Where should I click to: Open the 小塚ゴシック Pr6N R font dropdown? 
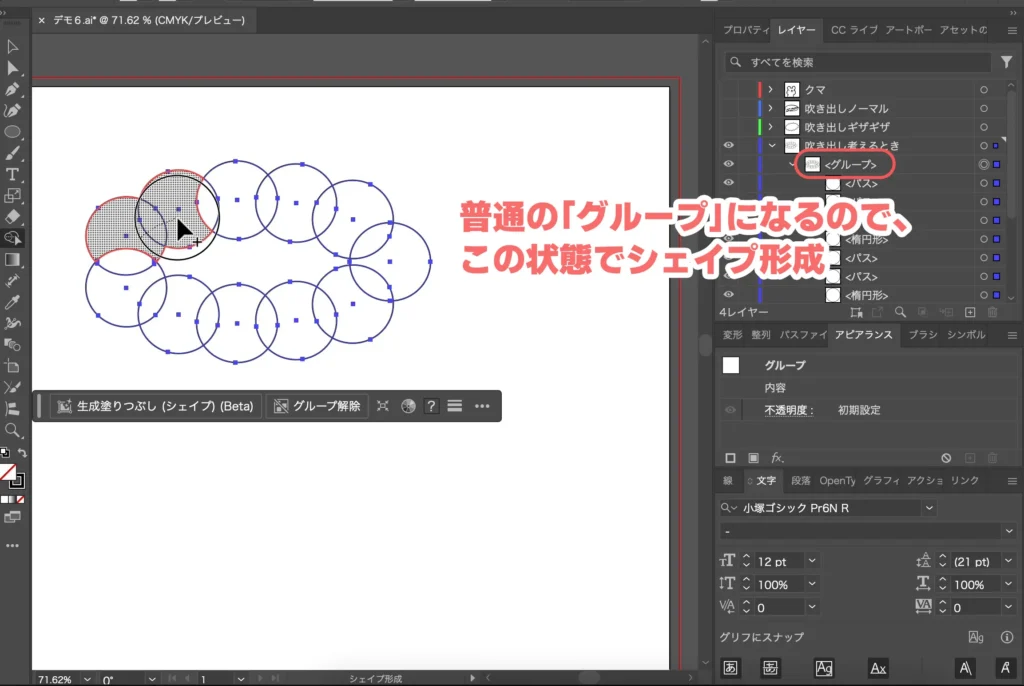930,508
